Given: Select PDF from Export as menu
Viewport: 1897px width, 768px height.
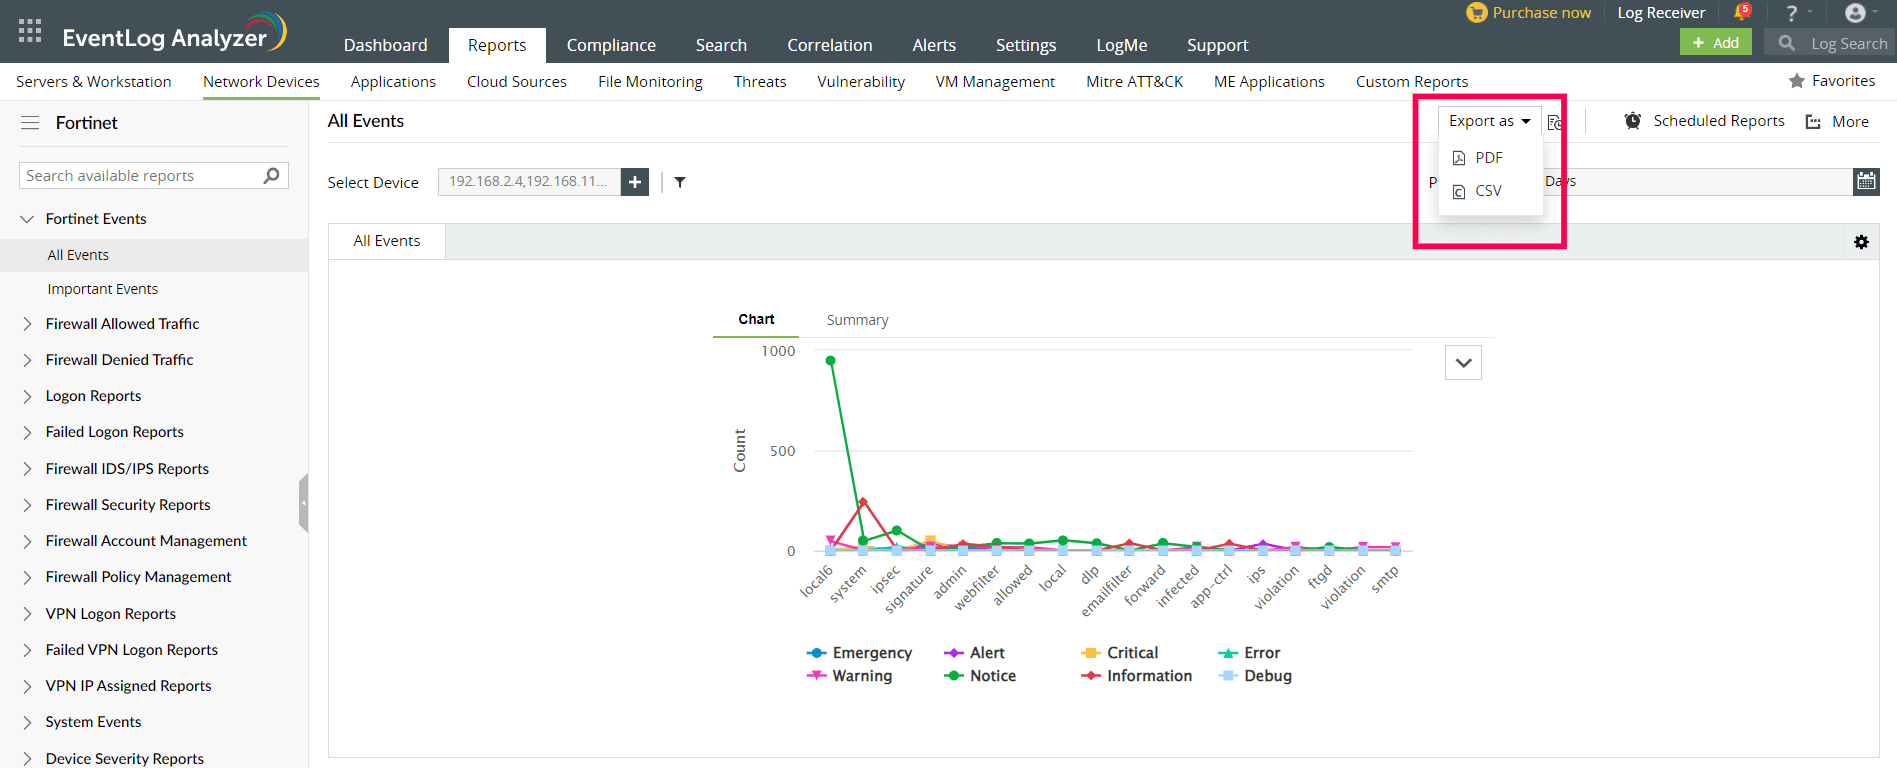Looking at the screenshot, I should 1488,158.
